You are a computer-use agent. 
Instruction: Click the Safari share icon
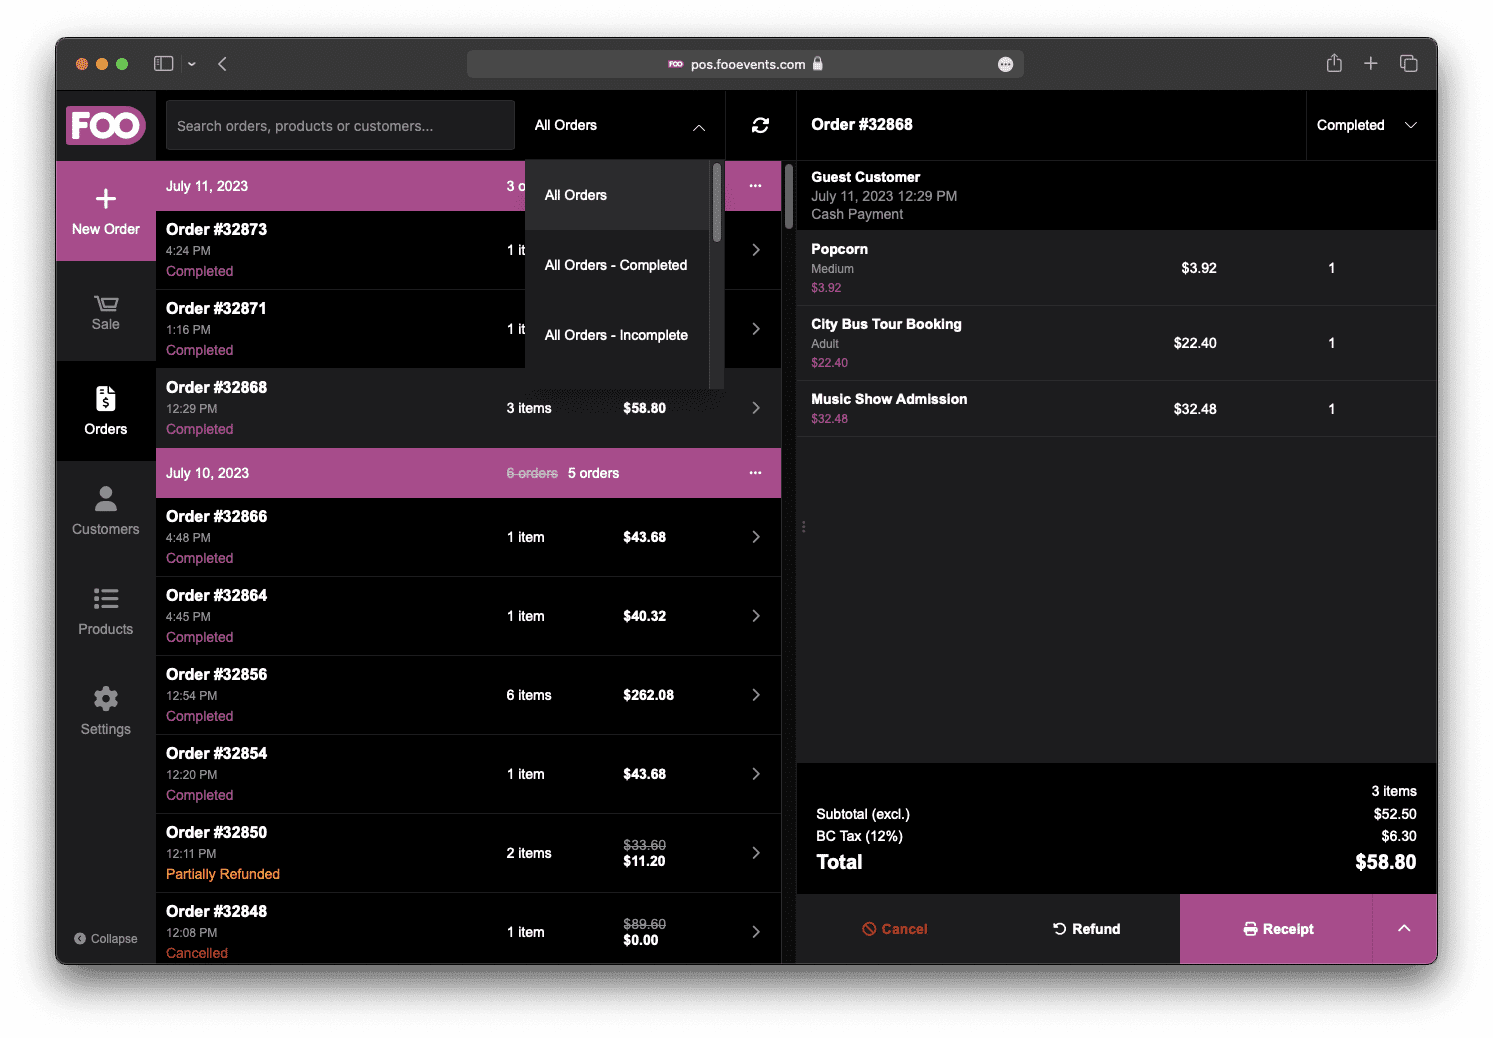[1333, 63]
